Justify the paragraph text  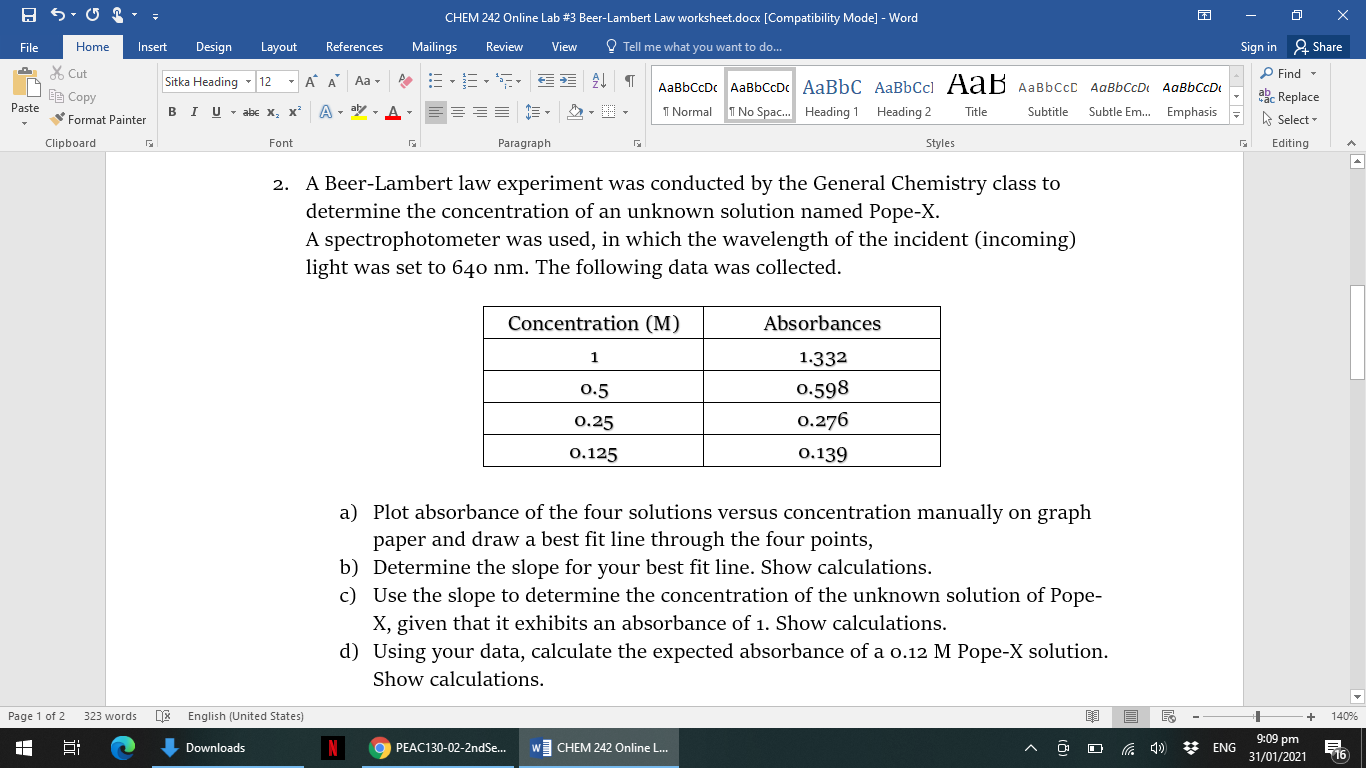[x=502, y=112]
